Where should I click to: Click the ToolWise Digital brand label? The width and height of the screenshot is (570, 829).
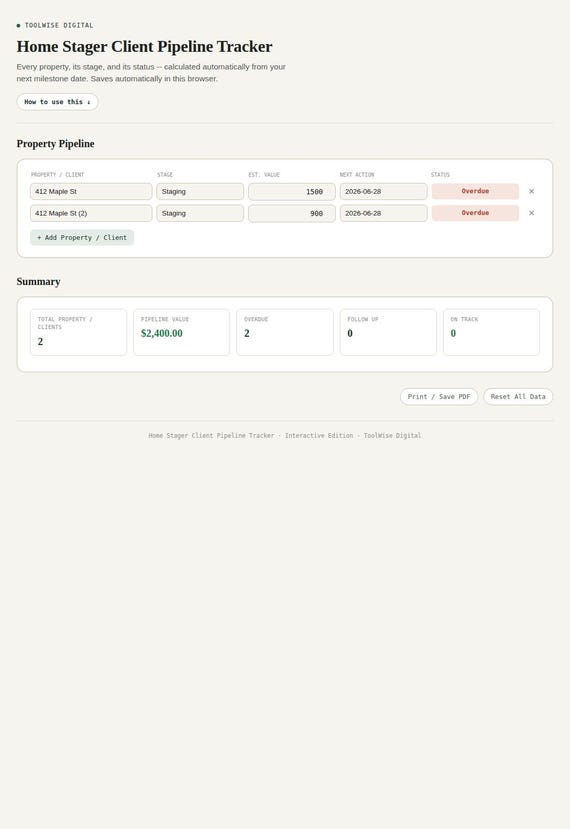[59, 25]
